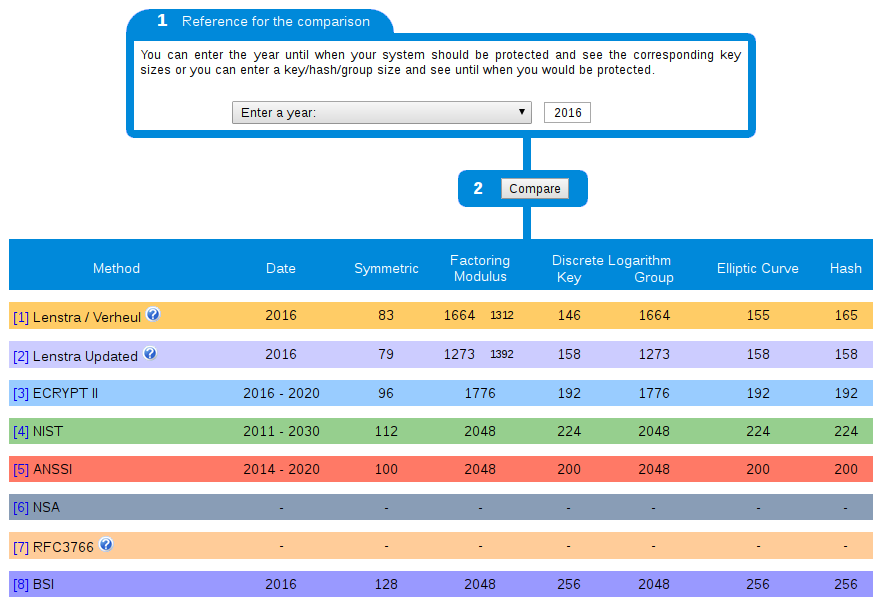Screen dimensions: 883x607
Task: Click factoring modulus 1664 in Lenstra / Verheul row
Action: 460,315
